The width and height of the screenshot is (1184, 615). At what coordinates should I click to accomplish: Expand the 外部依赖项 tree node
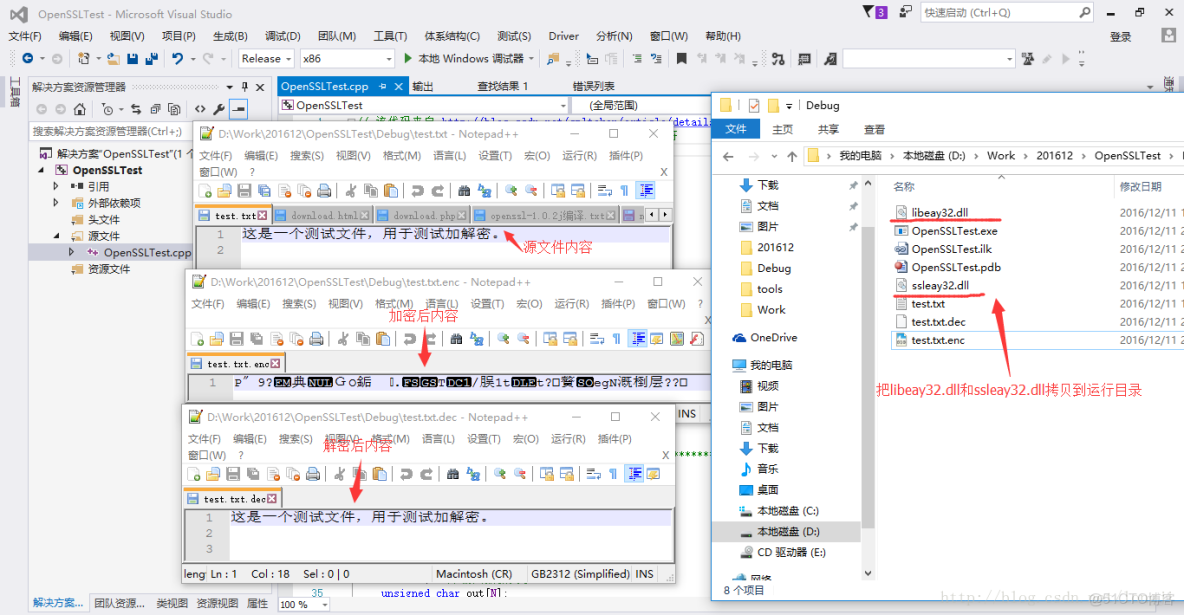[x=58, y=203]
